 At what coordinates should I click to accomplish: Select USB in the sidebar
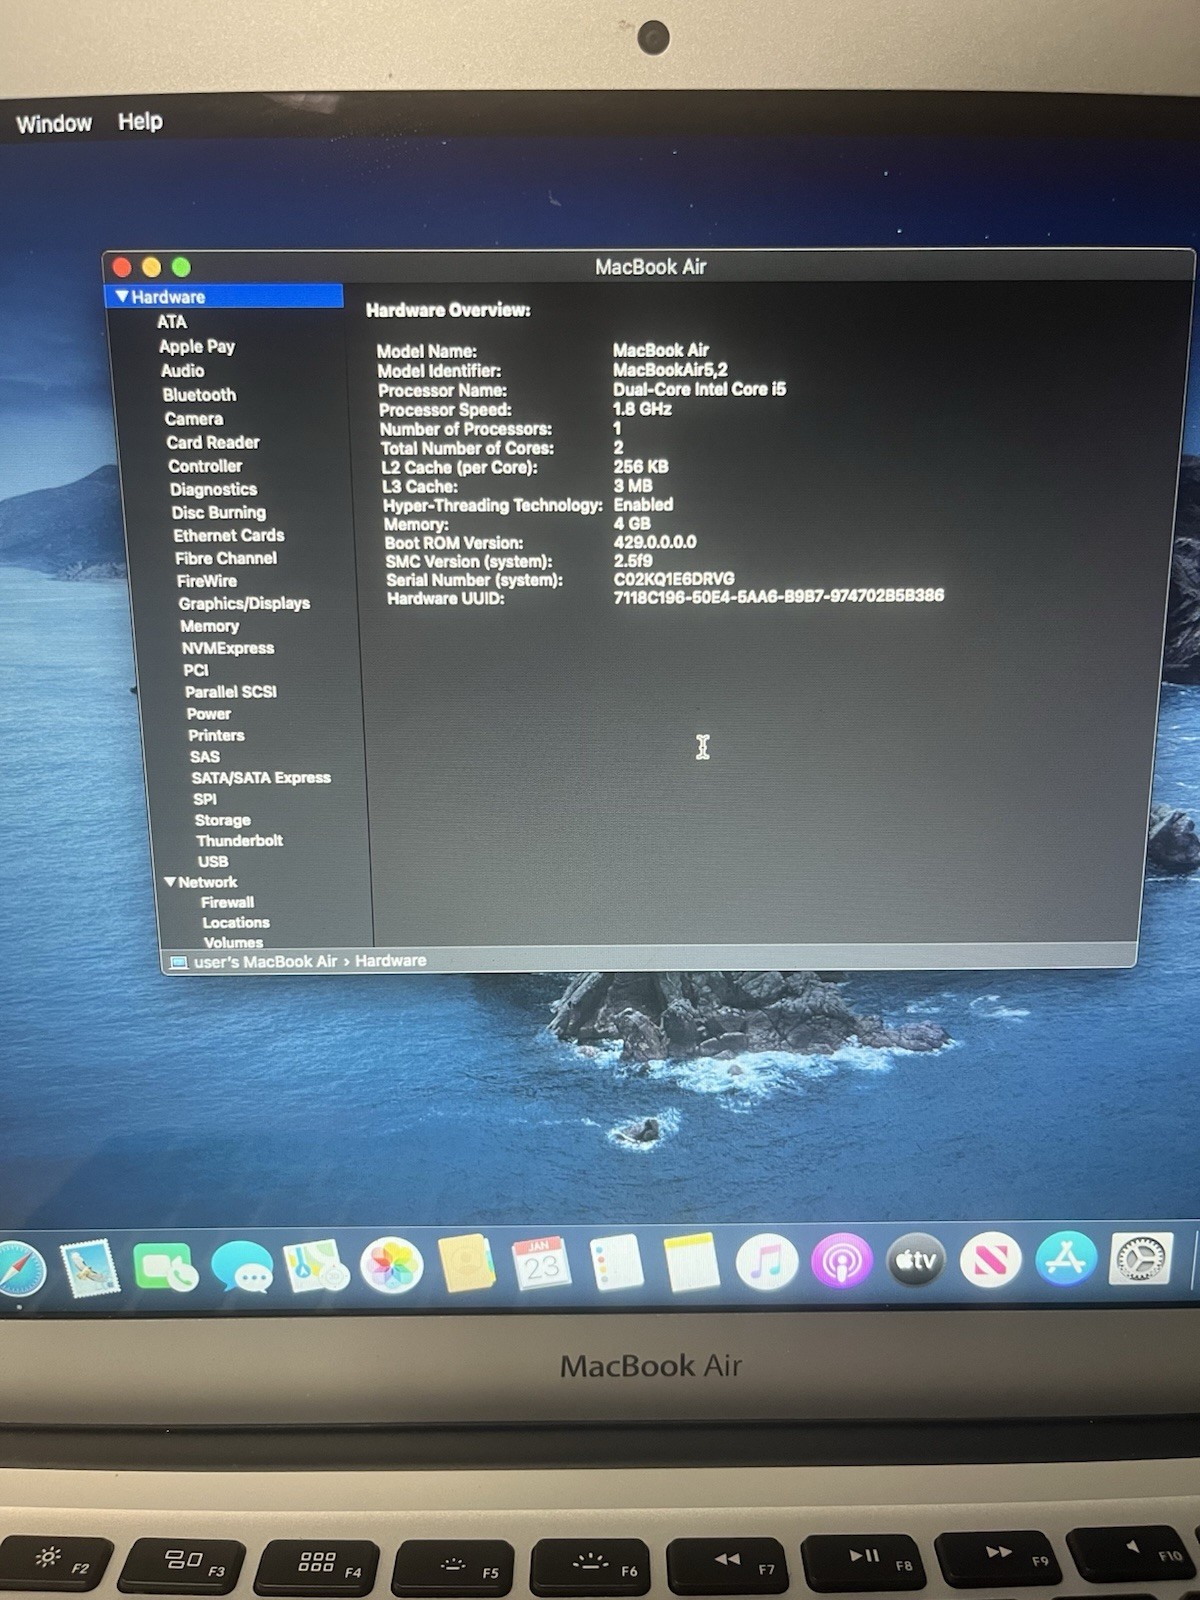pos(213,861)
